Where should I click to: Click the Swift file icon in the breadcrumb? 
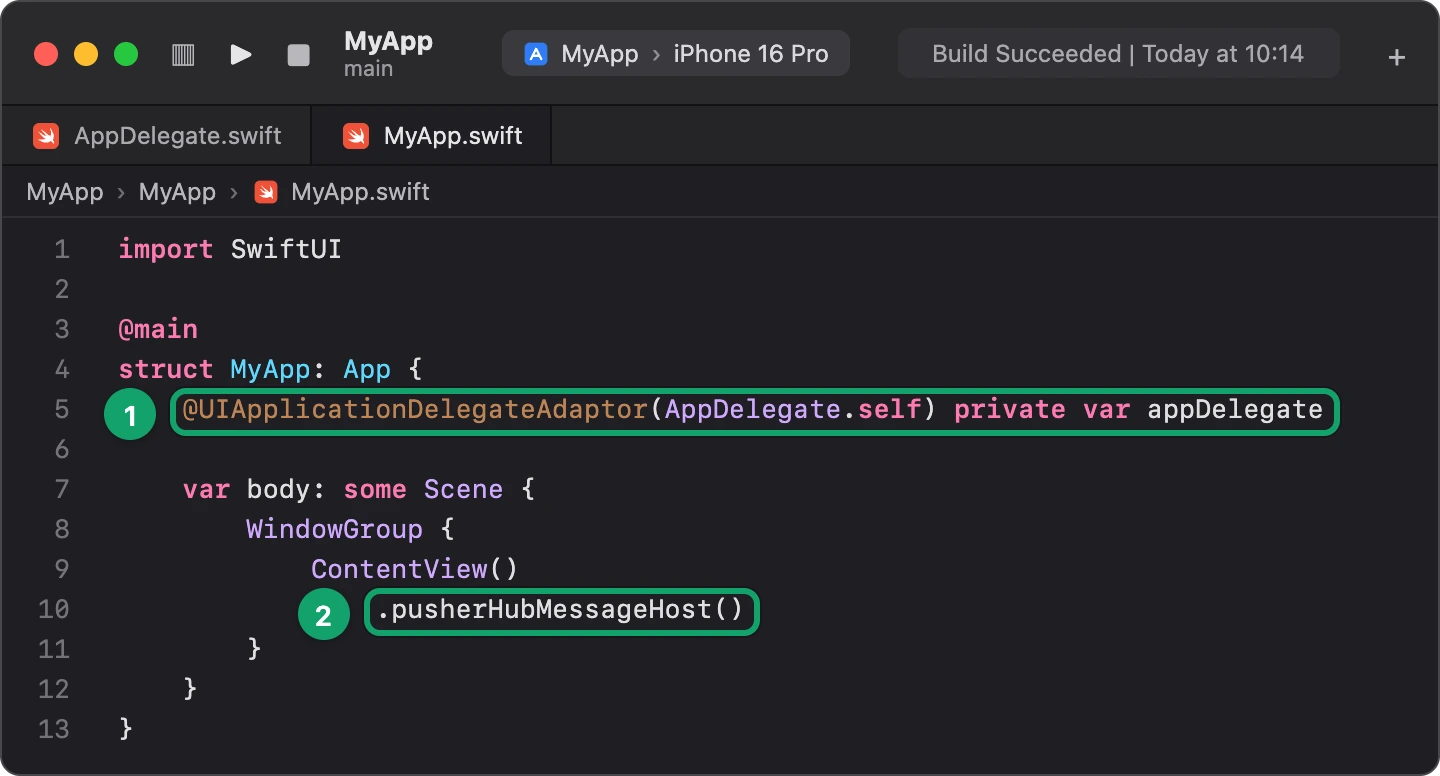point(266,192)
